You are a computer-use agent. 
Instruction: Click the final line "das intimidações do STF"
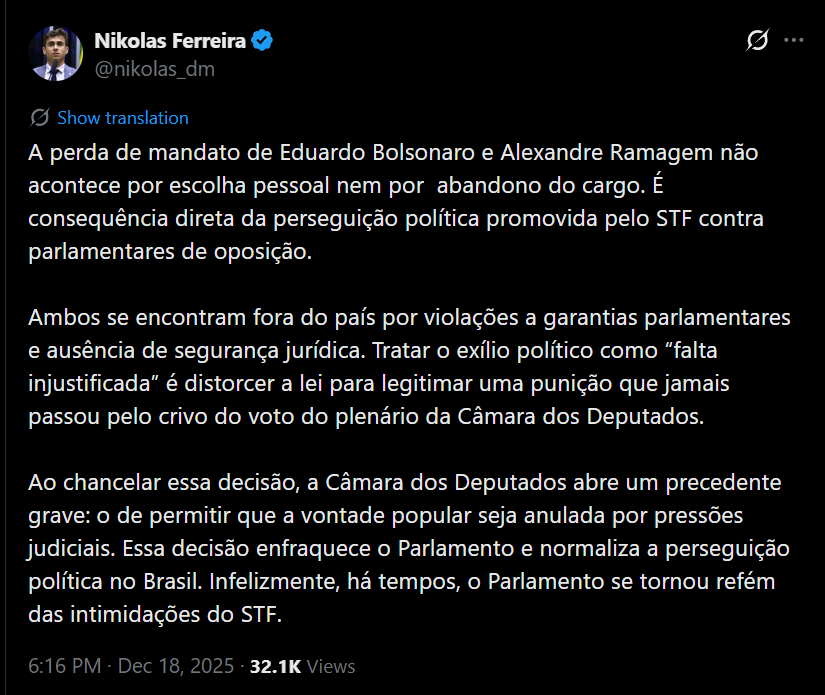[155, 615]
